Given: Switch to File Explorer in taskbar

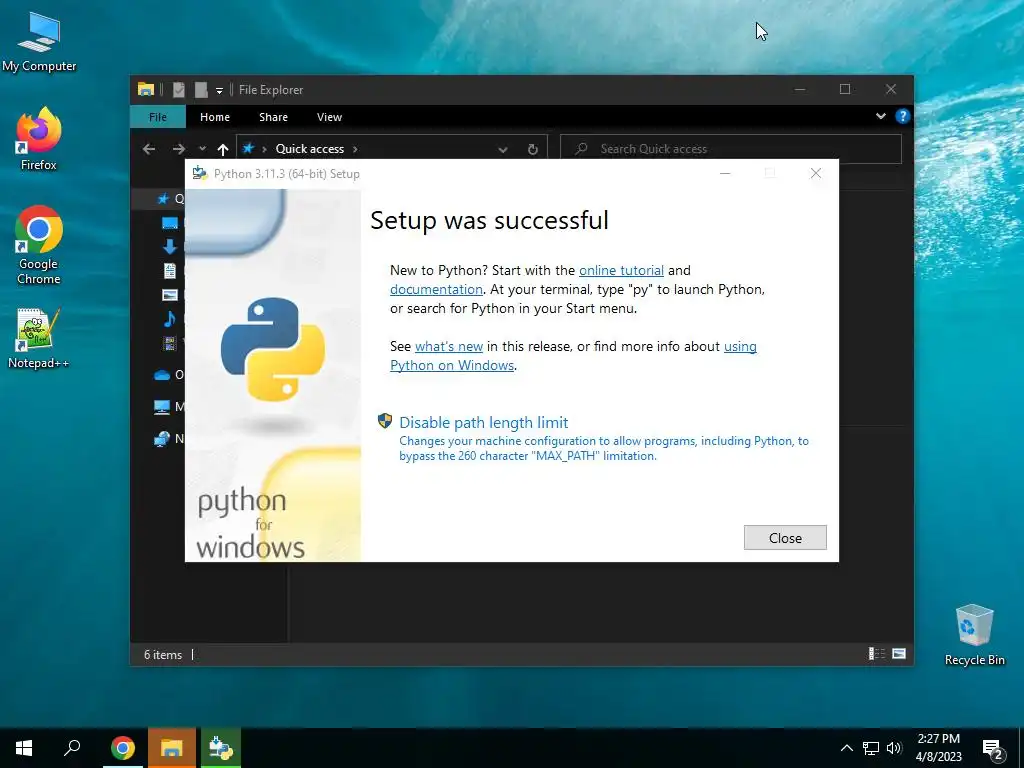Looking at the screenshot, I should tap(172, 748).
